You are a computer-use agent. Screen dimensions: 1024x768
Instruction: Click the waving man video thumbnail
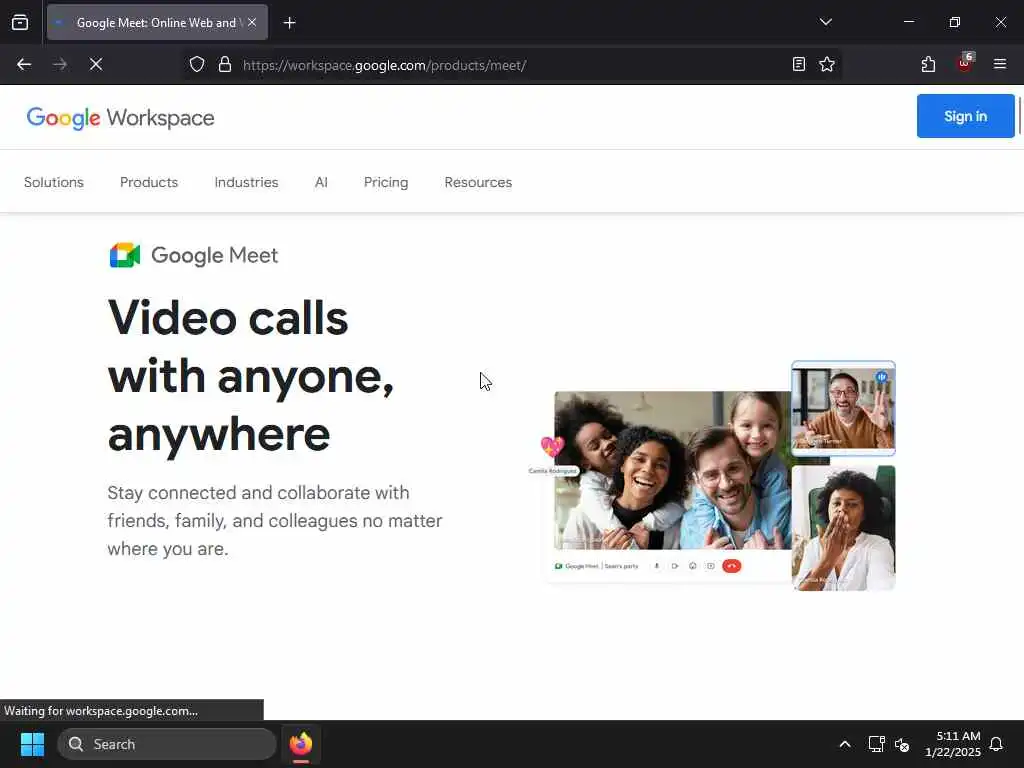pyautogui.click(x=843, y=408)
